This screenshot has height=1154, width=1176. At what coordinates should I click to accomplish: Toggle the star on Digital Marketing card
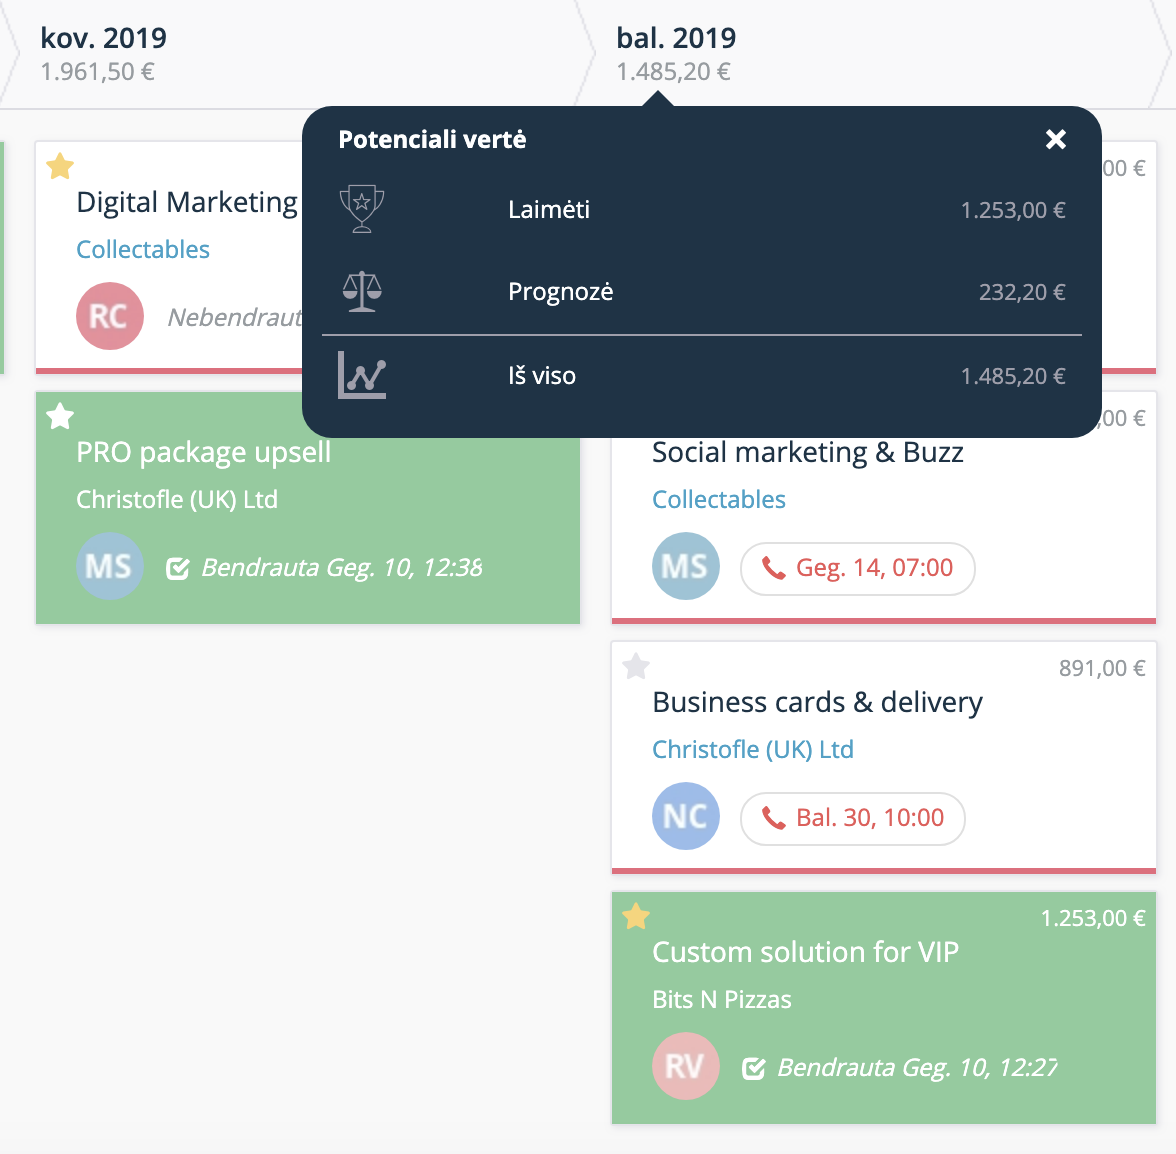pos(60,166)
